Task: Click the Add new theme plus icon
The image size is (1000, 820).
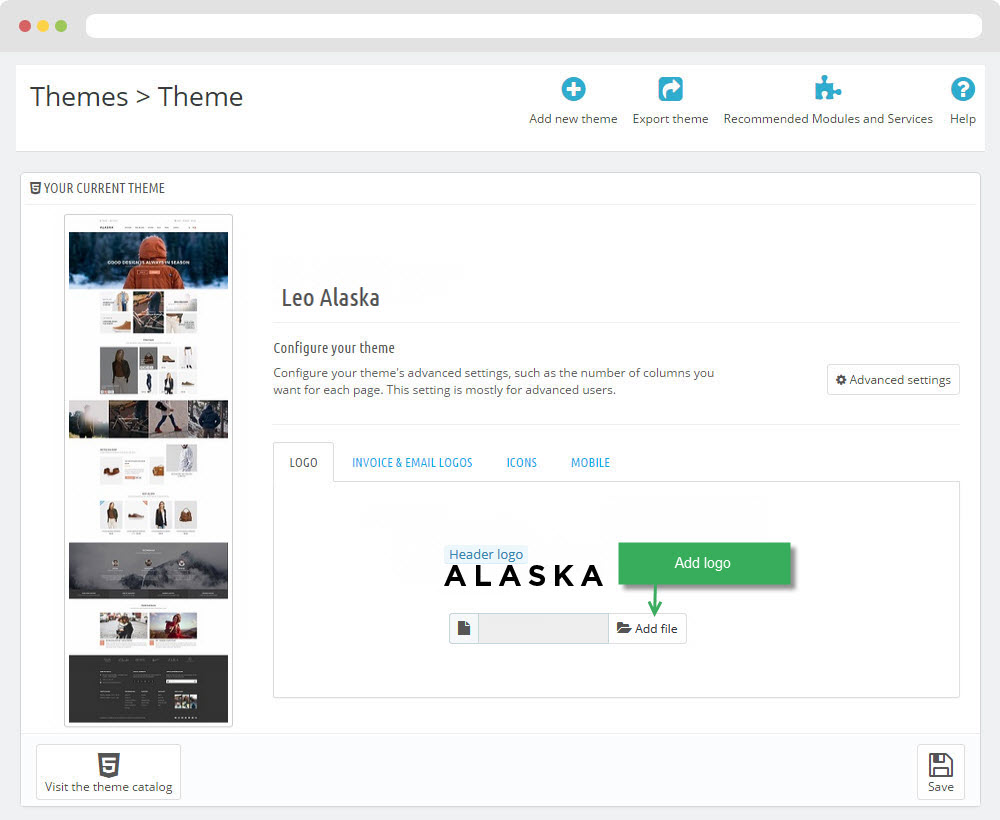Action: tap(573, 89)
